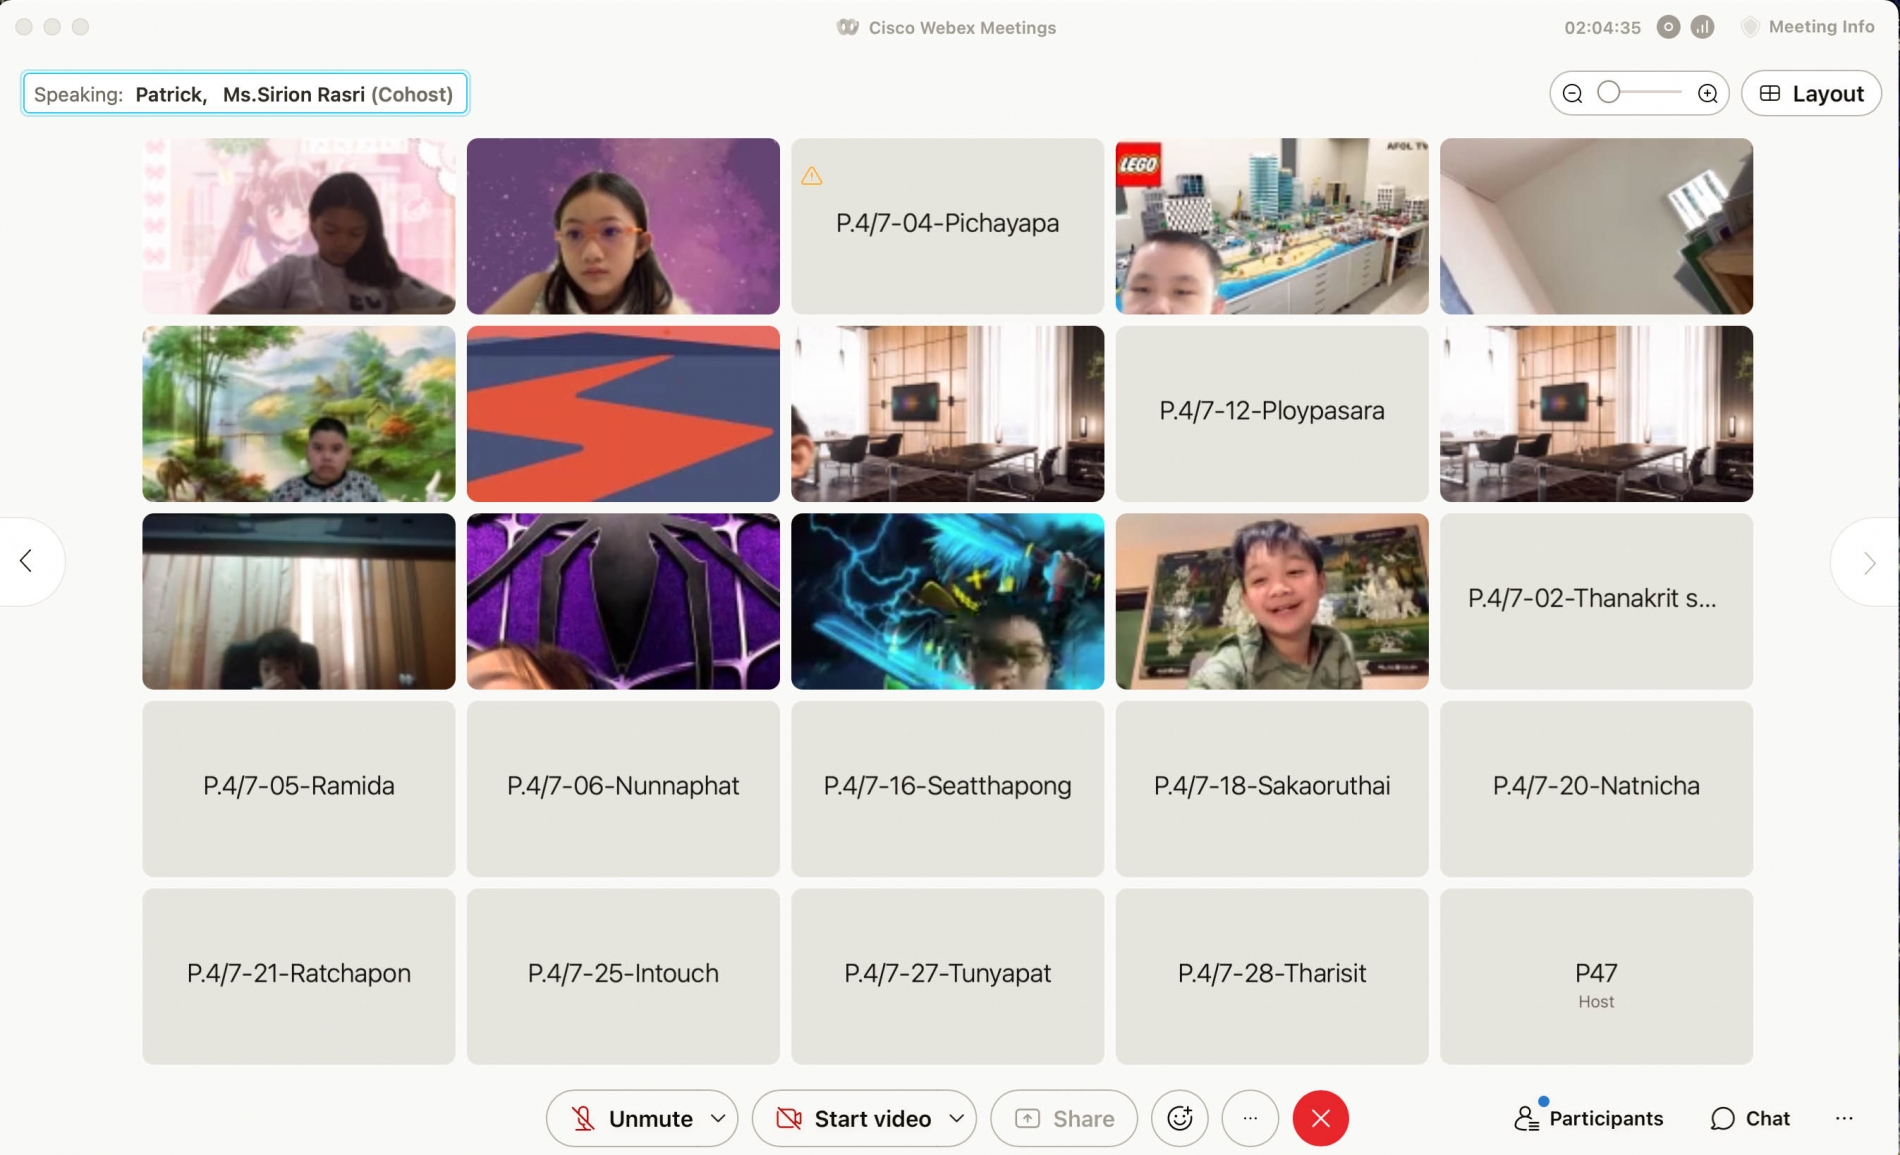Open the Layout options
Viewport: 1900px width, 1155px height.
pyautogui.click(x=1811, y=94)
